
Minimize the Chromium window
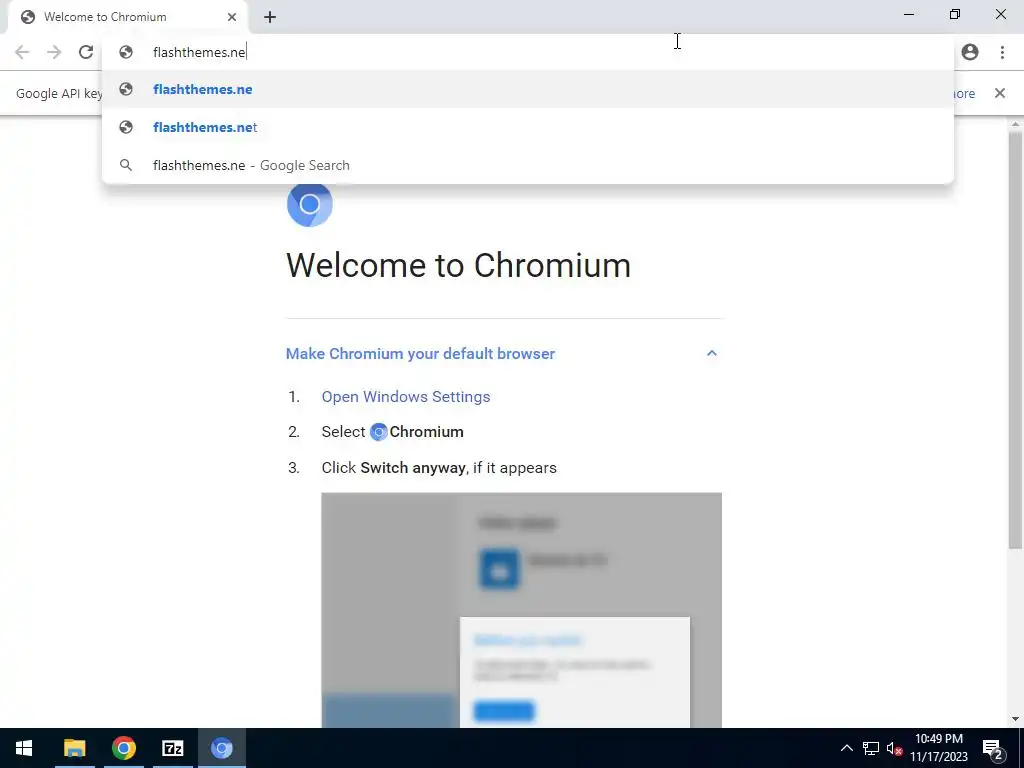[x=909, y=14]
